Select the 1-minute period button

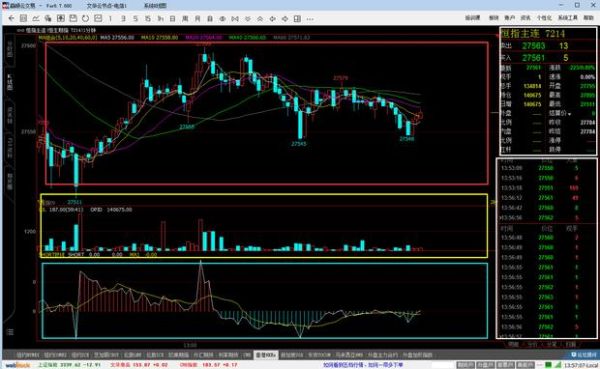point(110,18)
